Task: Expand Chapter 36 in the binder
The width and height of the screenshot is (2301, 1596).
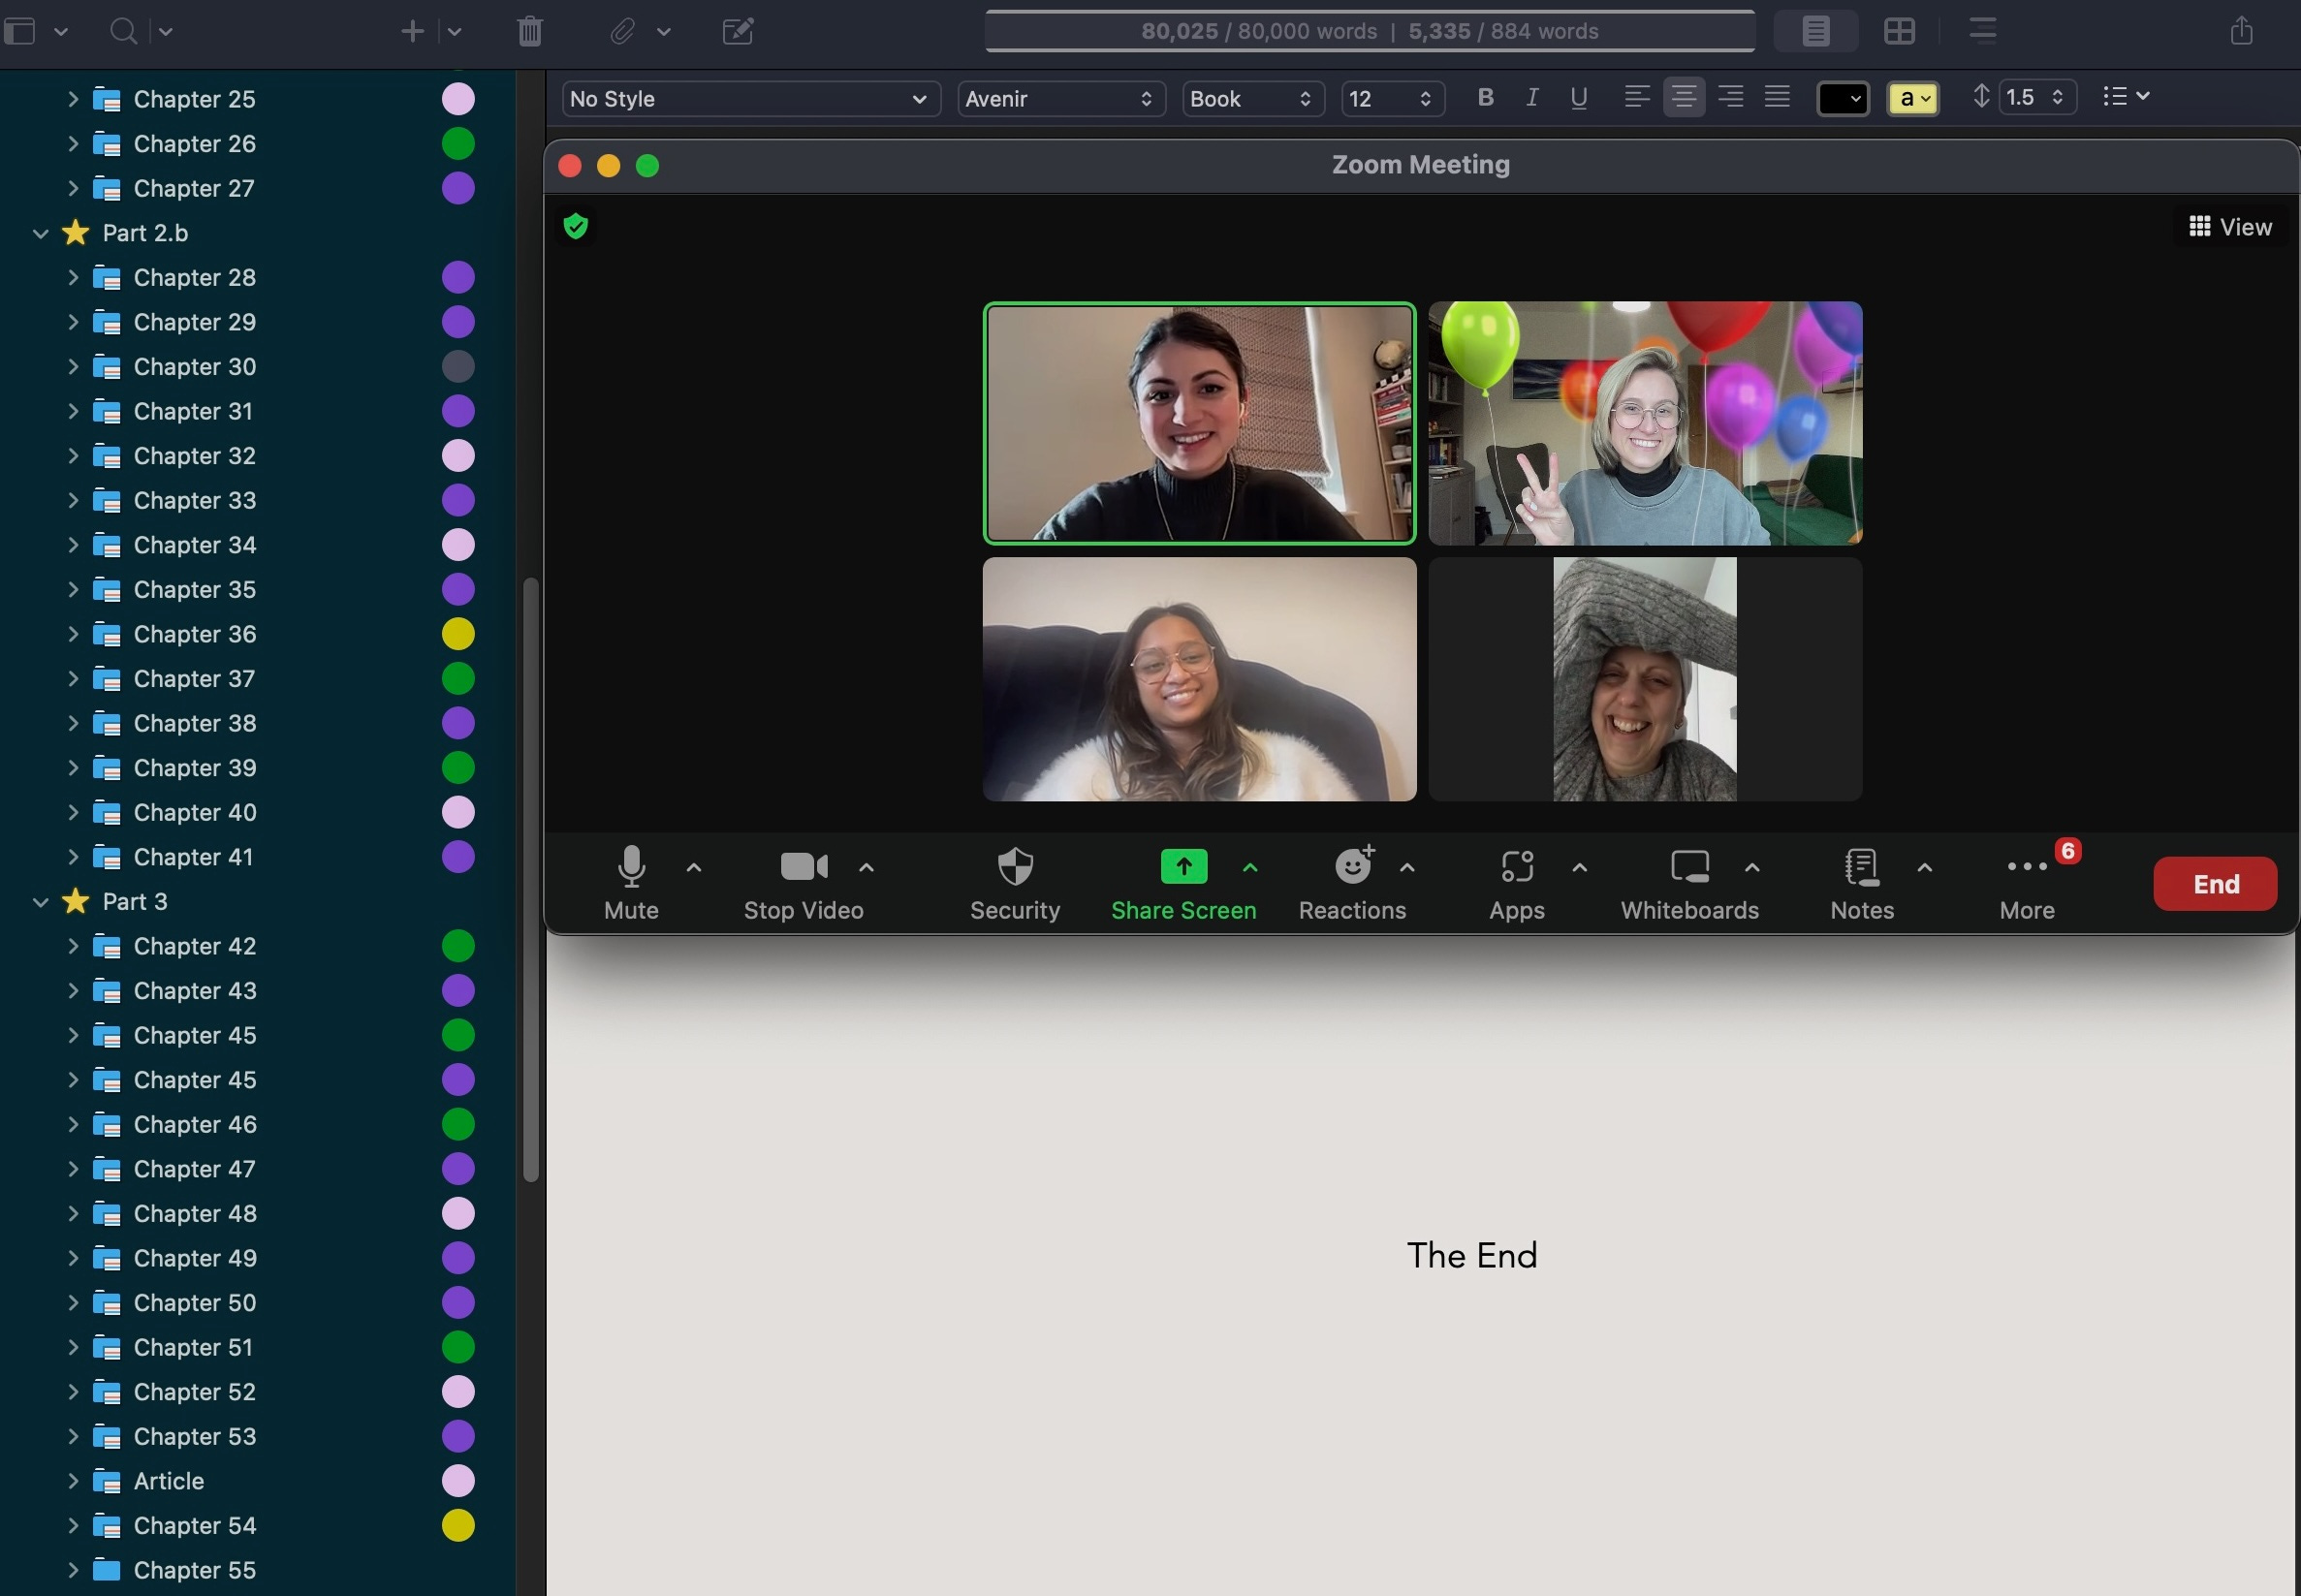Action: [73, 634]
